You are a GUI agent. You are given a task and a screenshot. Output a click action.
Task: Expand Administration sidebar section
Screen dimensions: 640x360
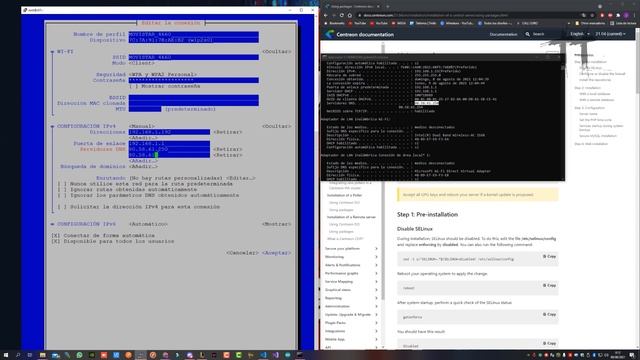click(351, 306)
